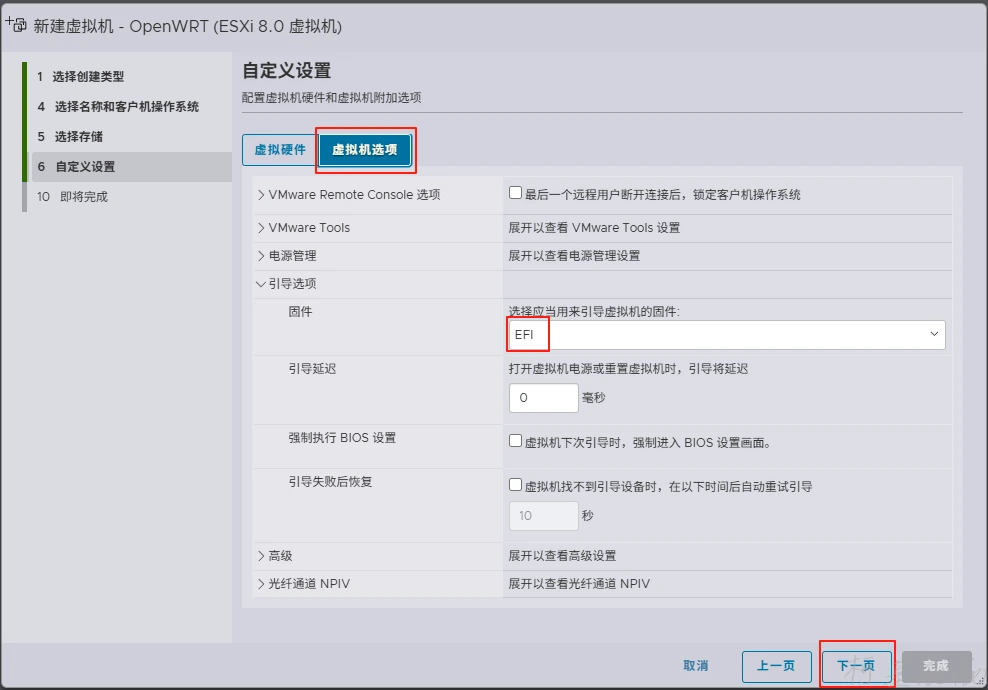The height and width of the screenshot is (690, 988).
Task: Collapse the 引导选项 section
Action: coord(262,284)
